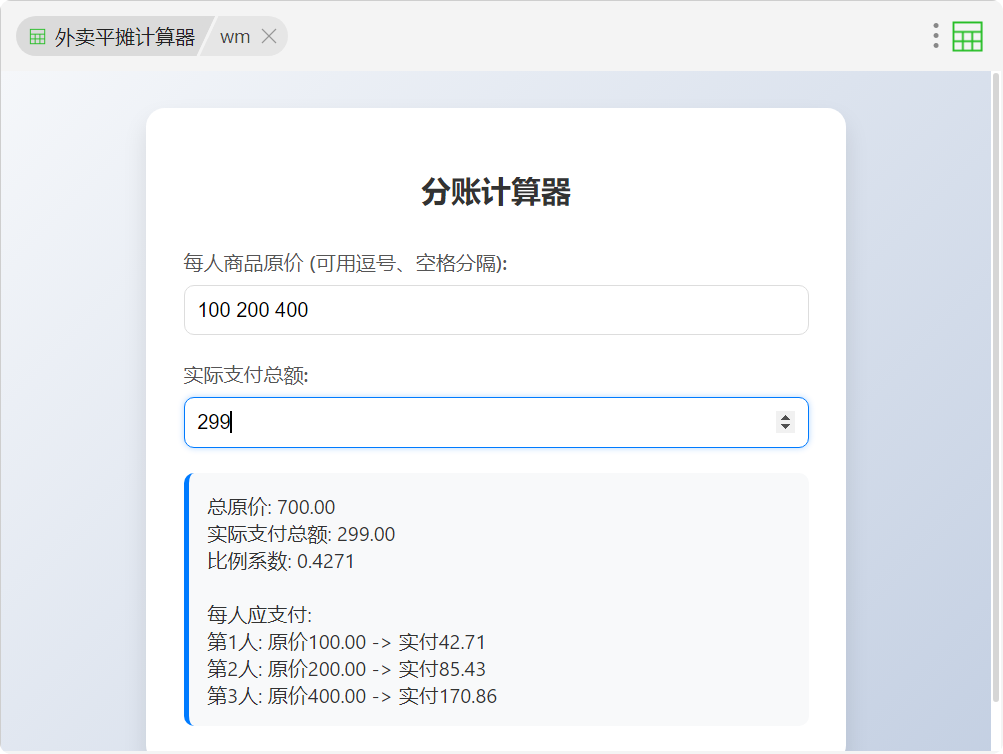Viewport: 1003px width, 754px height.
Task: Click the 比例系数: 0.4271 line
Action: 281,561
